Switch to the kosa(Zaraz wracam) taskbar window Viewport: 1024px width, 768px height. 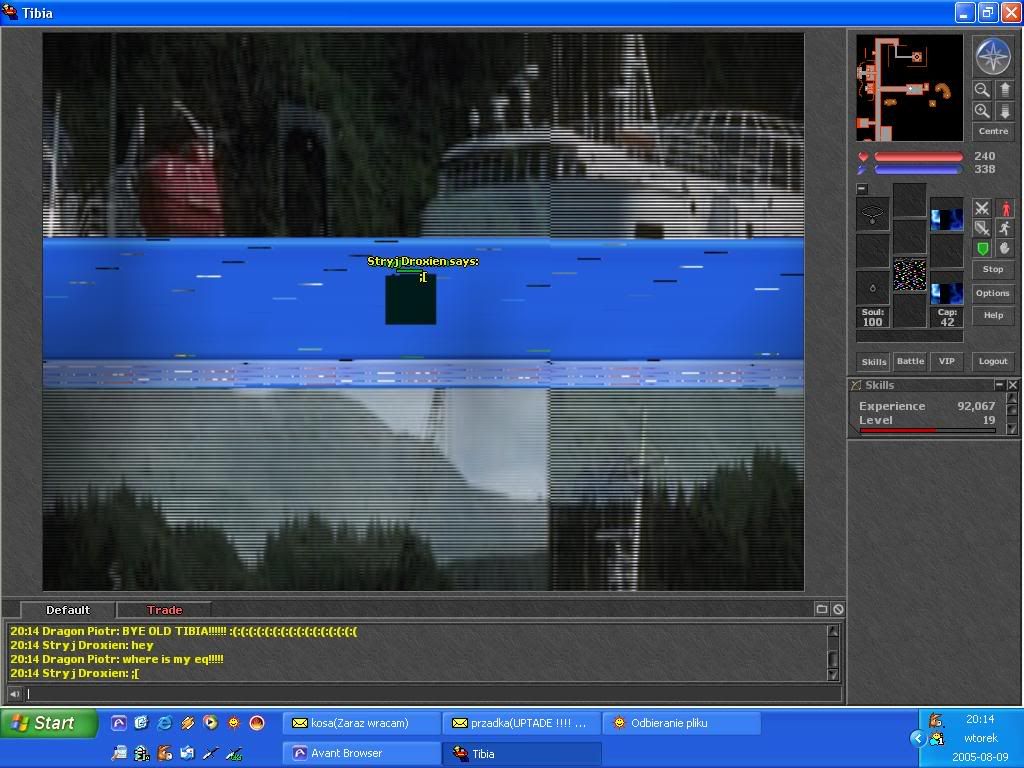[361, 723]
